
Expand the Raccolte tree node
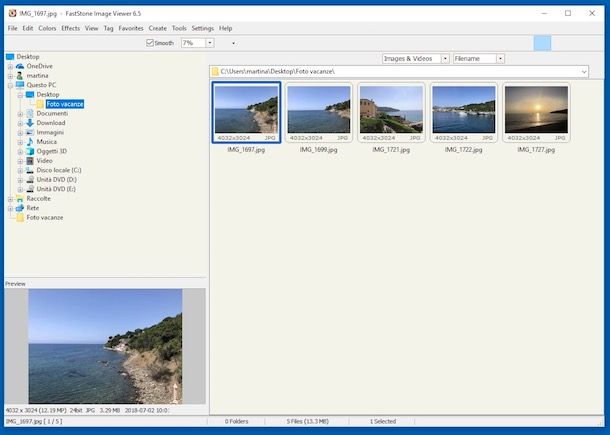[x=10, y=199]
